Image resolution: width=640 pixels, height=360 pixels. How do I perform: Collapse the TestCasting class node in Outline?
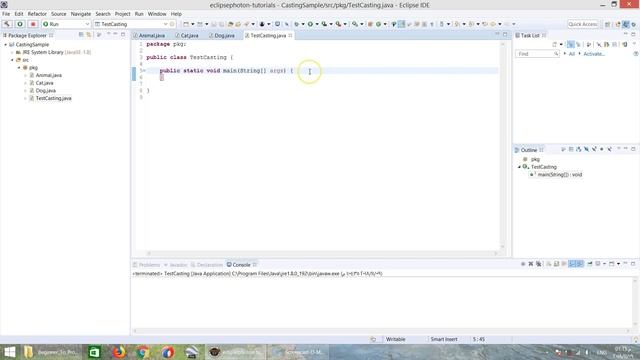pyautogui.click(x=519, y=167)
